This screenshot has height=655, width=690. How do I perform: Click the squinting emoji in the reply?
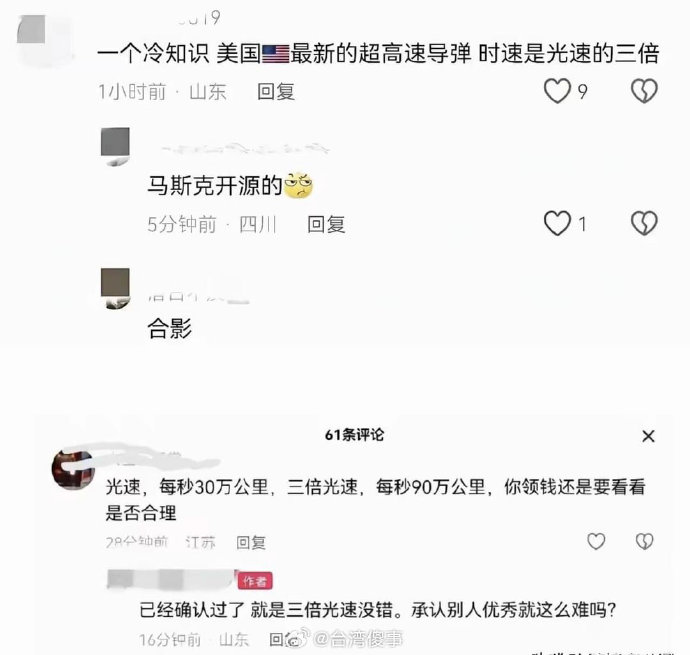pyautogui.click(x=298, y=185)
